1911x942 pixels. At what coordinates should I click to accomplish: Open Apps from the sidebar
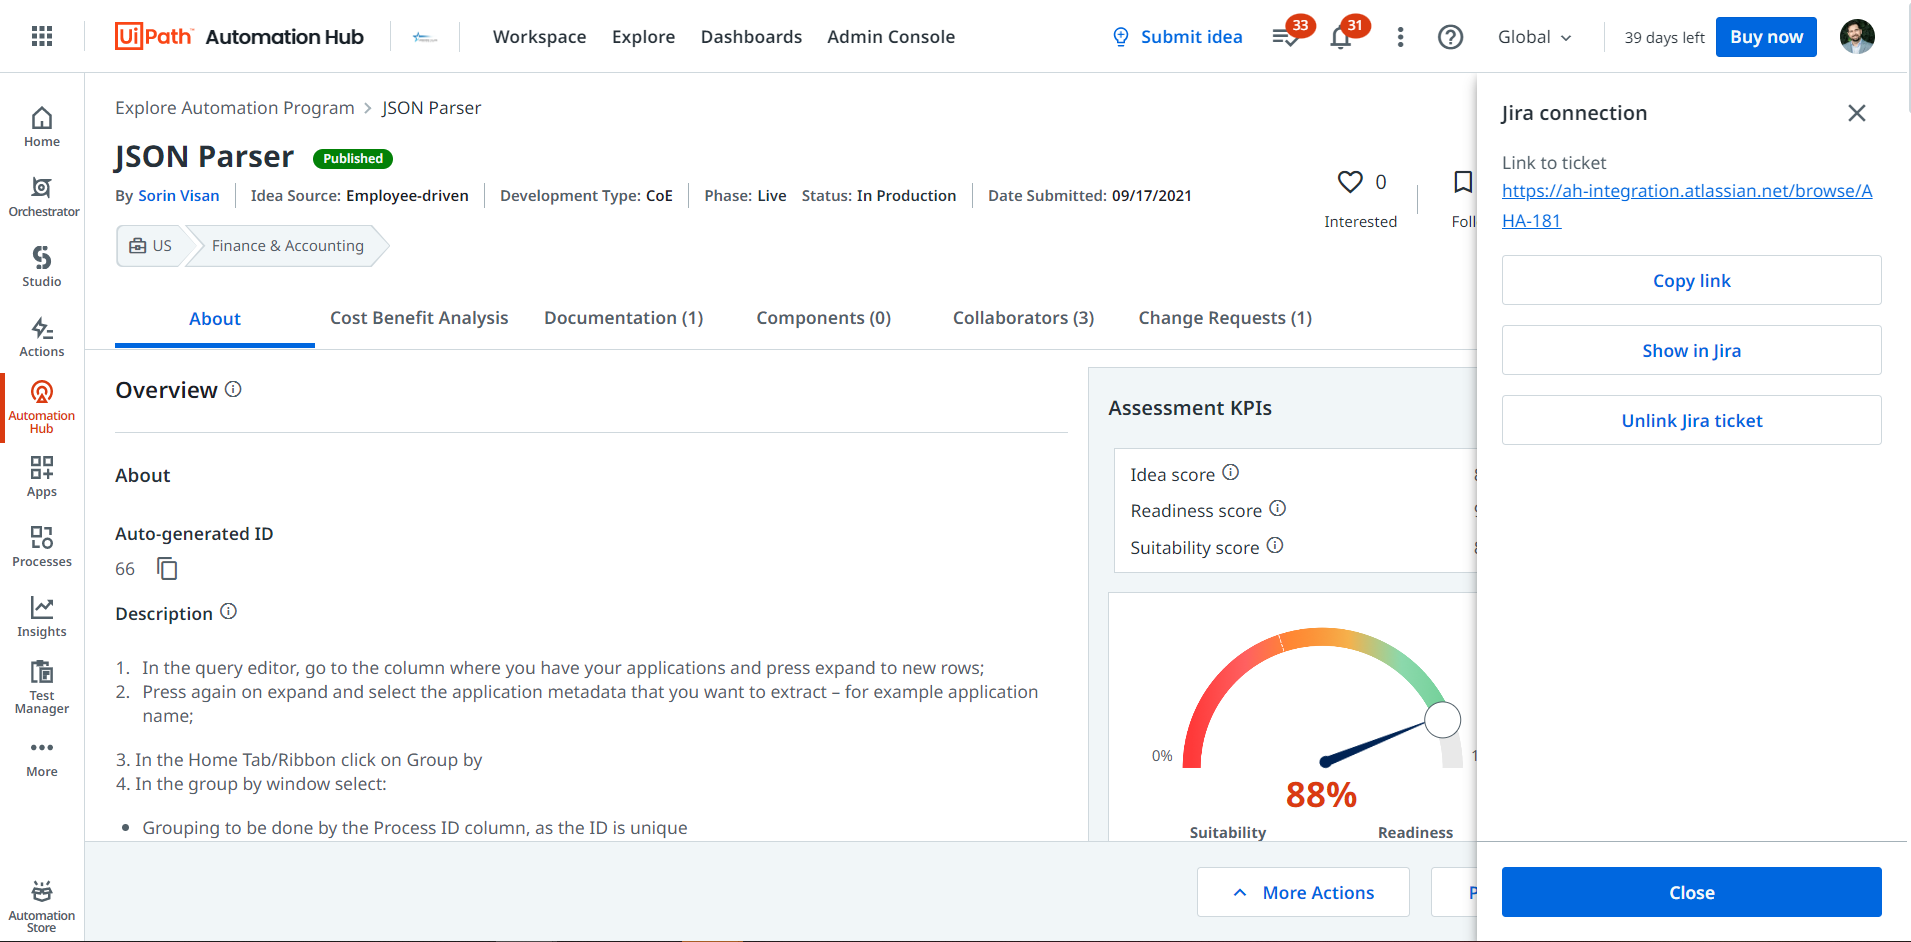pos(42,477)
